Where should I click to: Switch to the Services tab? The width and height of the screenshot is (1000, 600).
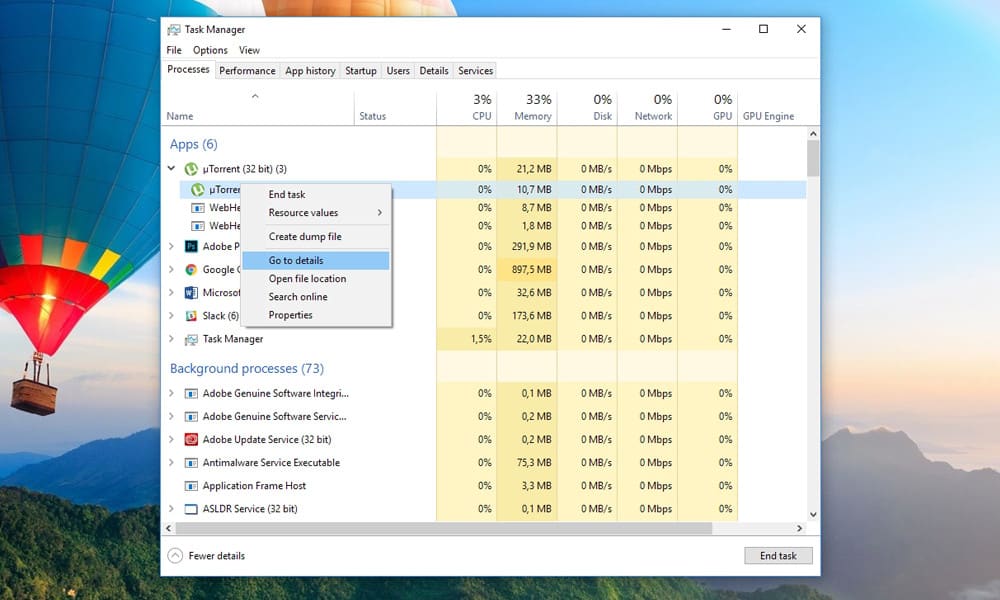(476, 71)
